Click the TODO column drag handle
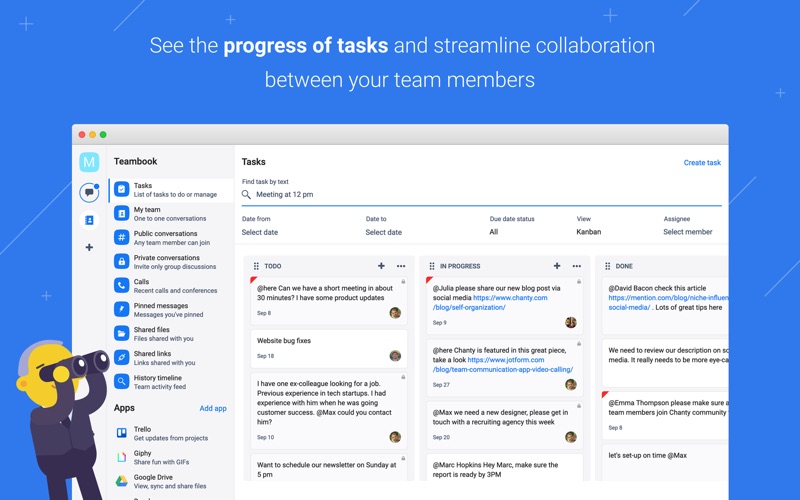This screenshot has width=800, height=500. (256, 266)
